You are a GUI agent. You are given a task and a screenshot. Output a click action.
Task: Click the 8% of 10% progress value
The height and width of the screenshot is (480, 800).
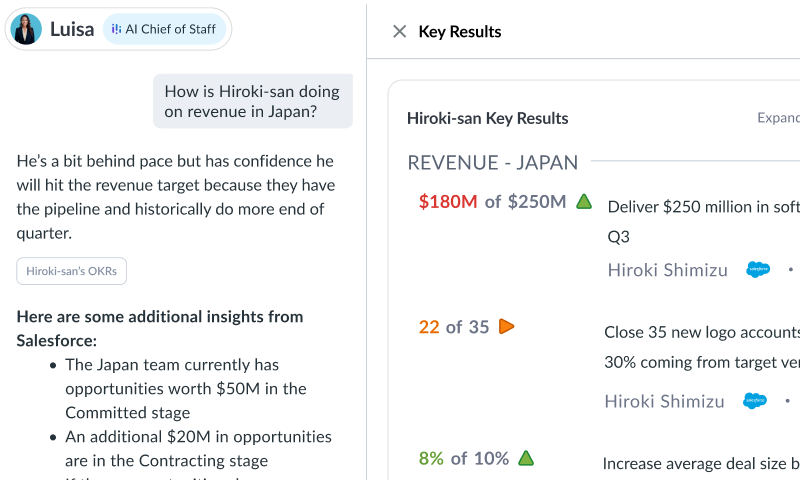tap(464, 458)
